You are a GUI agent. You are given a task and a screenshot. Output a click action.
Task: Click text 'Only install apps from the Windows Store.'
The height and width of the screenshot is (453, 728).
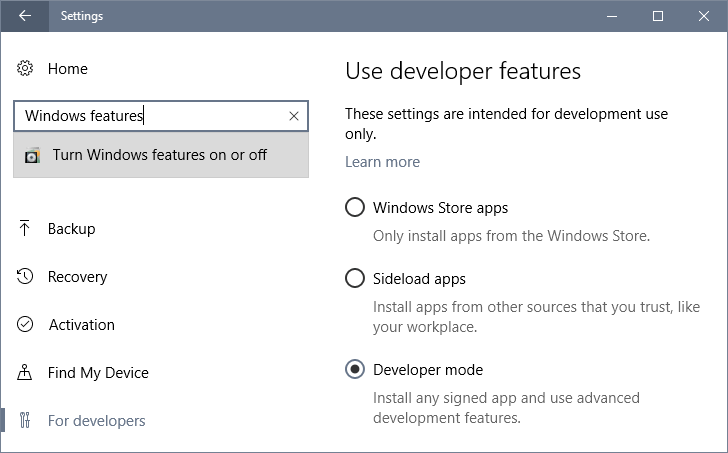coord(511,236)
